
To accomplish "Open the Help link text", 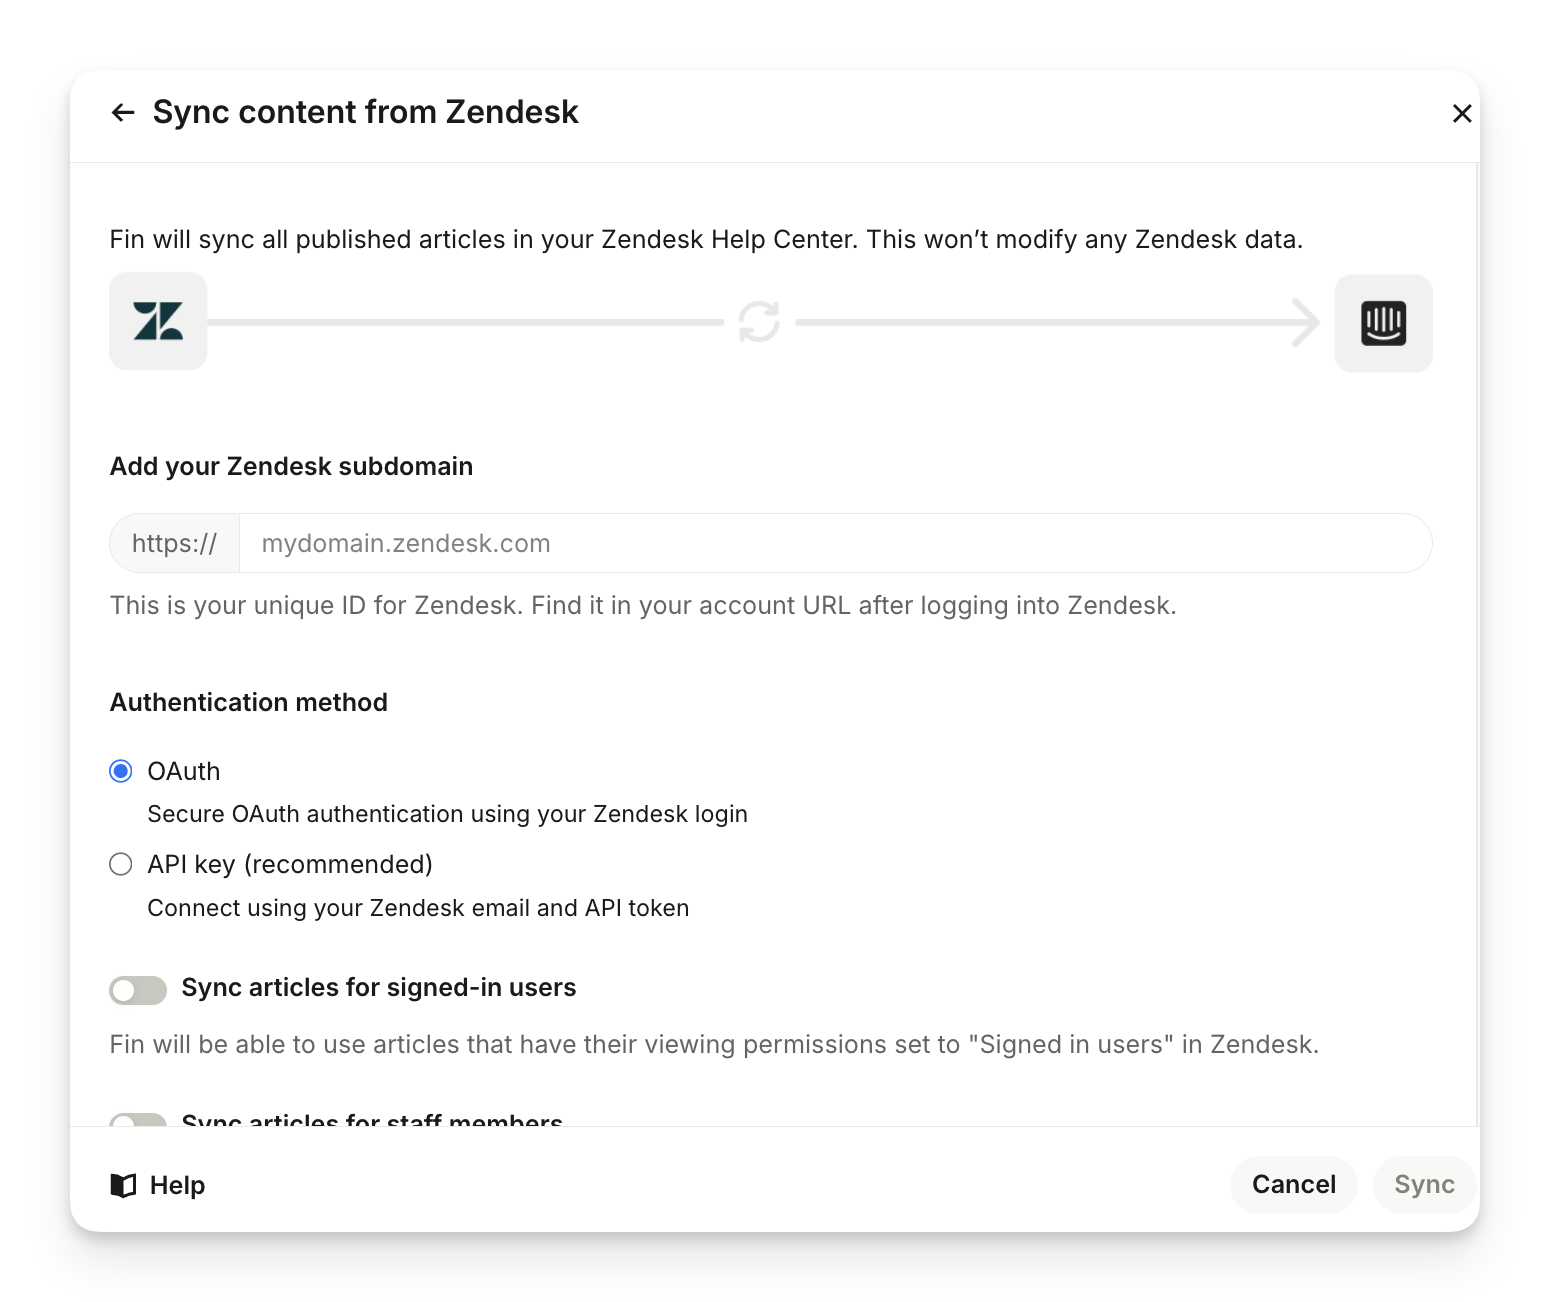I will point(177,1185).
